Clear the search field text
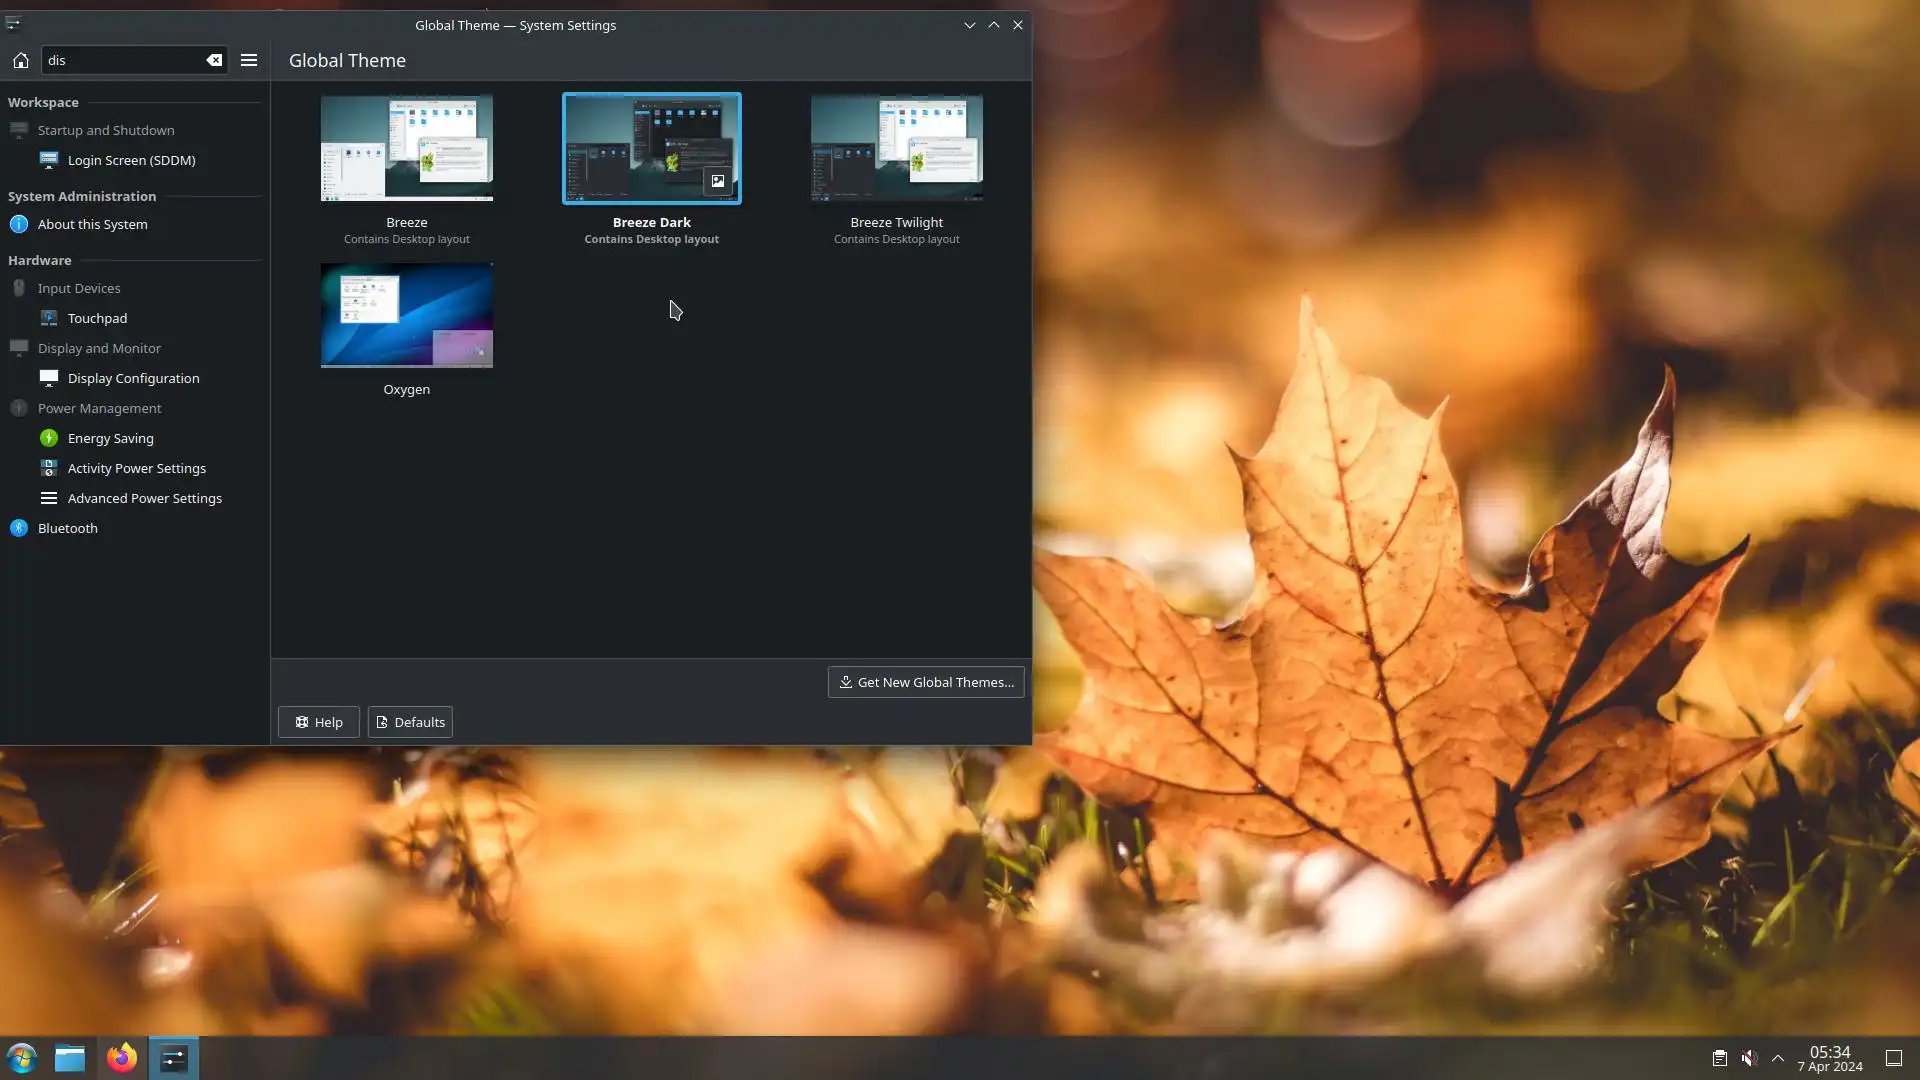Viewport: 1920px width, 1080px height. [214, 60]
